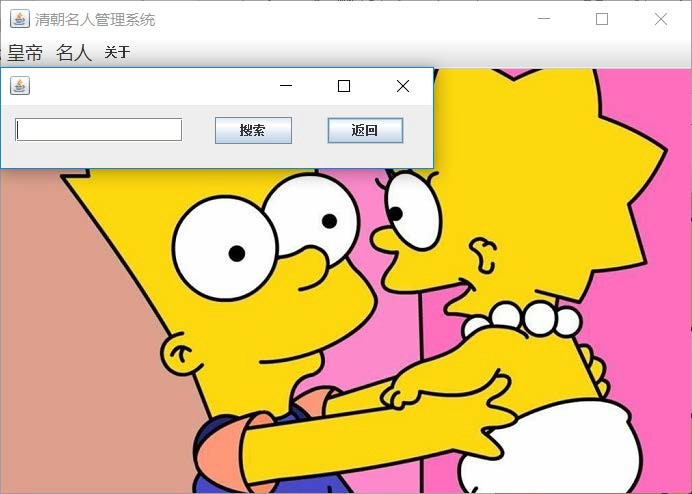Open the 关于 menu
The width and height of the screenshot is (692, 494).
[117, 53]
